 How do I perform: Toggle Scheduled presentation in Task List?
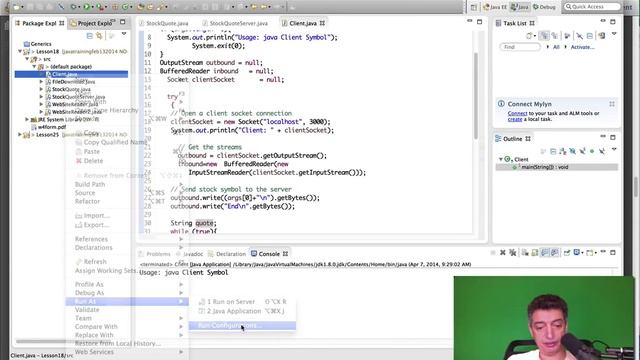(x=554, y=36)
